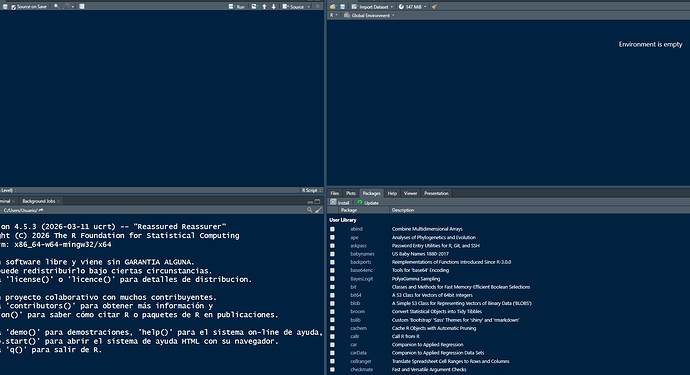690x375 pixels.
Task: Check the BayesLogit package checkbox
Action: (x=332, y=279)
